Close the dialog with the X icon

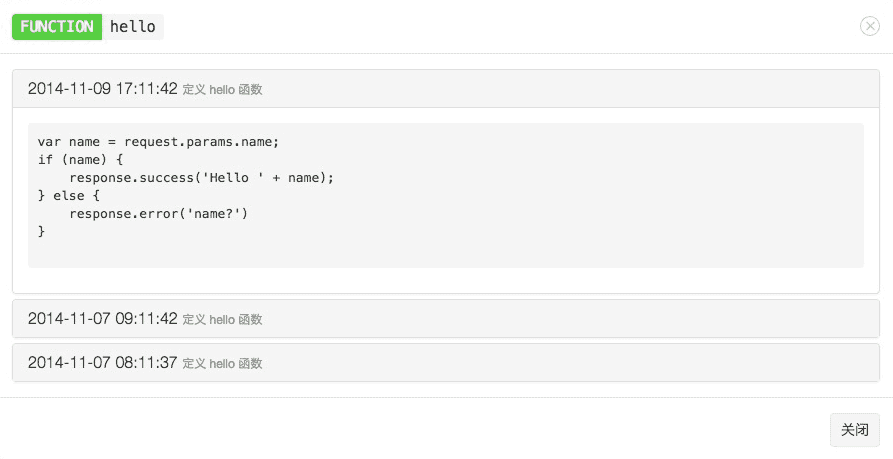[x=869, y=27]
